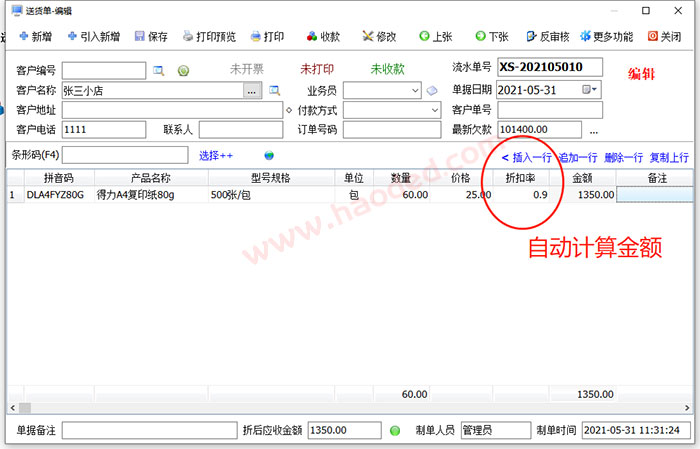Screen dimensions: 700x449
Task: Click the 修改 (Modify) toolbar button
Action: click(379, 37)
